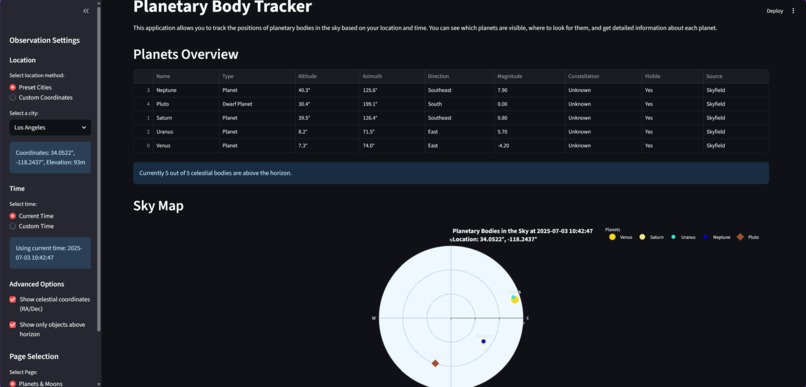
Task: Toggle Neptune in the sky map legend
Action: (716, 237)
